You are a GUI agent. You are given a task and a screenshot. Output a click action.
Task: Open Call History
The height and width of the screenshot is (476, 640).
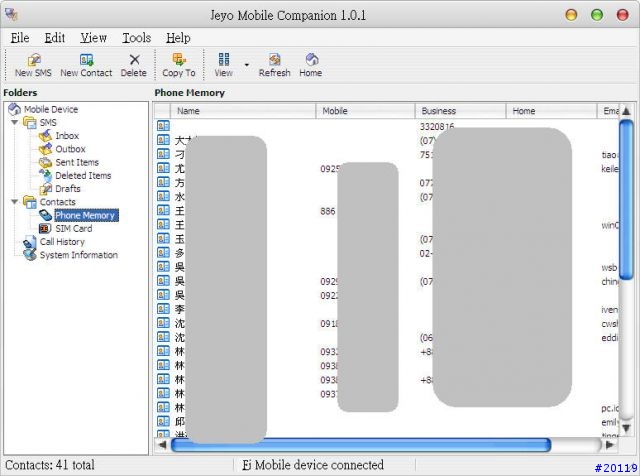point(62,242)
